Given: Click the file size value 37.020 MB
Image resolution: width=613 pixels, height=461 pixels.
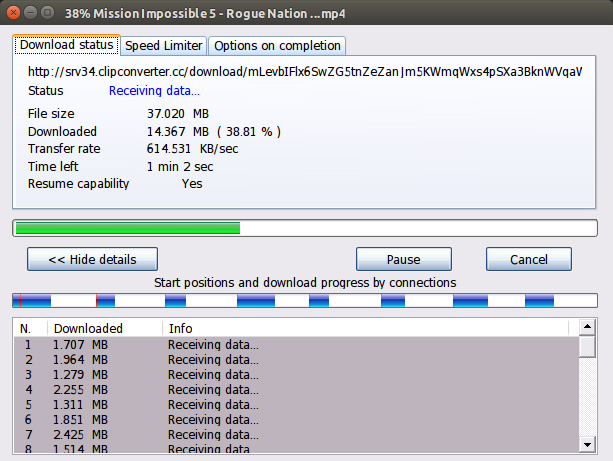Looking at the screenshot, I should [178, 114].
